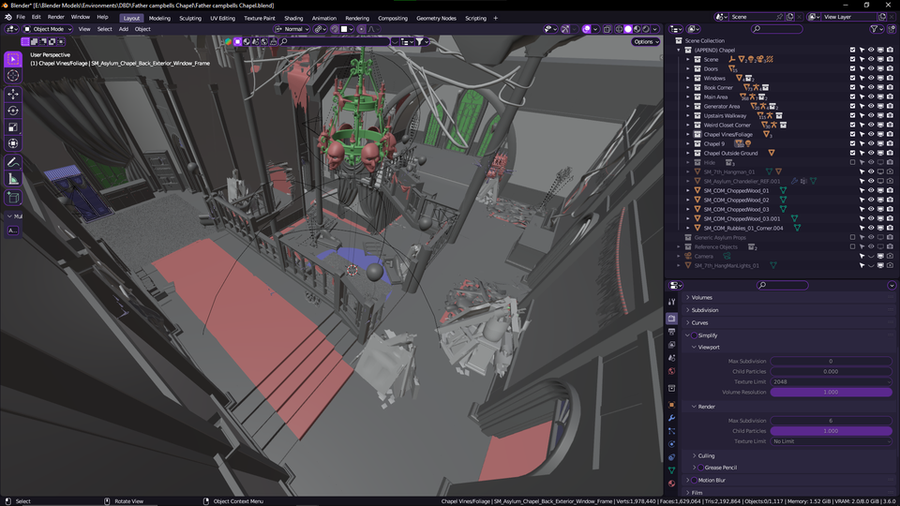Select the Move tool
This screenshot has width=900, height=506.
(13, 94)
